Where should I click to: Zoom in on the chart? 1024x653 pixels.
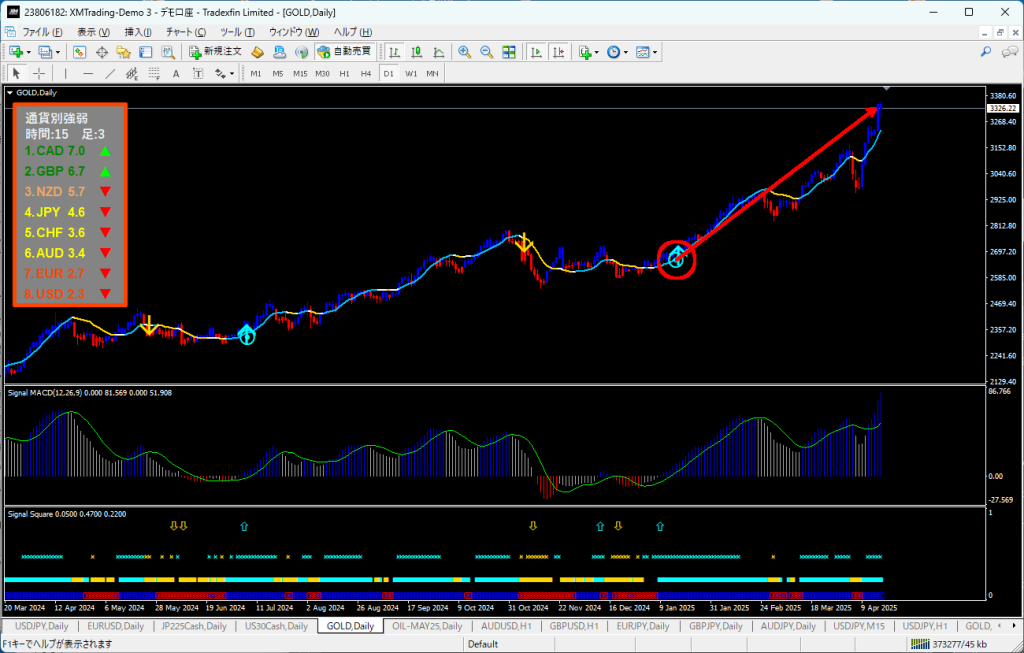click(x=464, y=52)
